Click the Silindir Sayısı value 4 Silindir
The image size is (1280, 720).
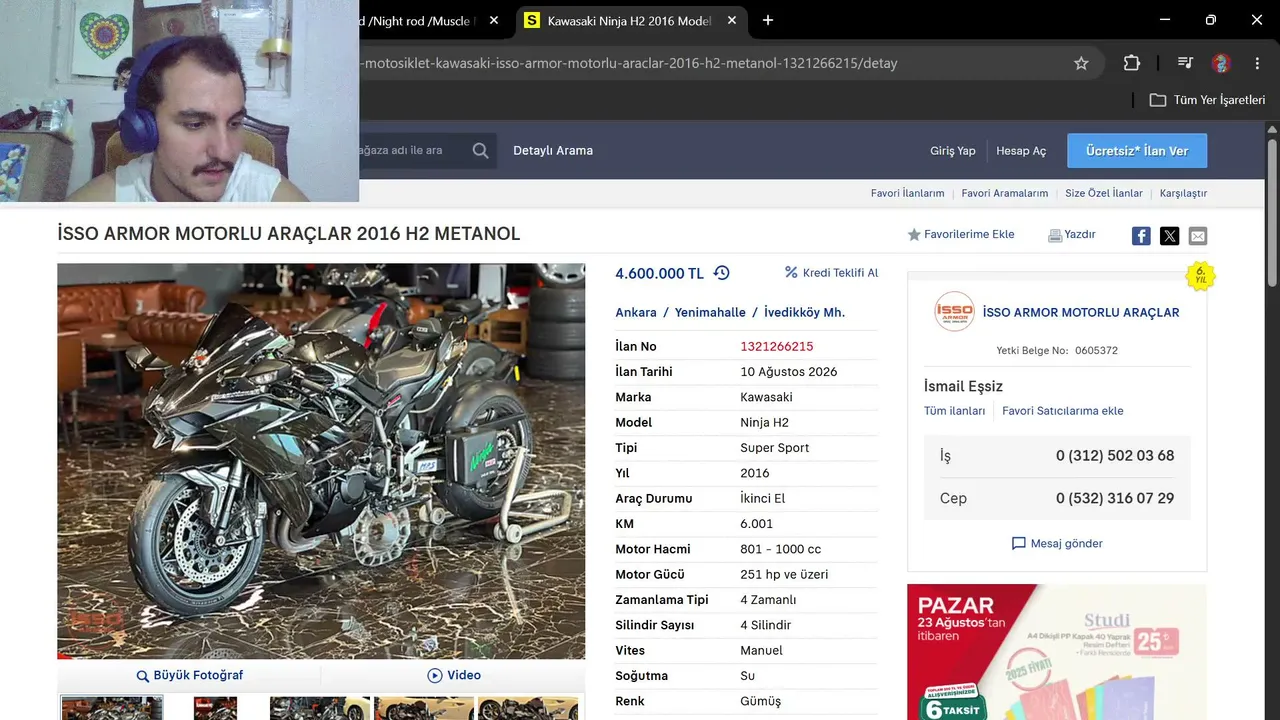pyautogui.click(x=766, y=625)
